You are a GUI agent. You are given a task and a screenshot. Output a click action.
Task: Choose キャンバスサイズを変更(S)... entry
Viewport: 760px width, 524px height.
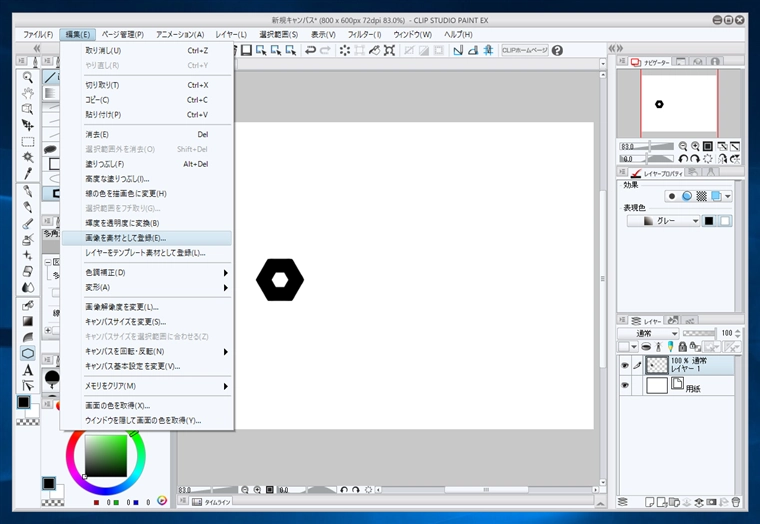coord(147,322)
